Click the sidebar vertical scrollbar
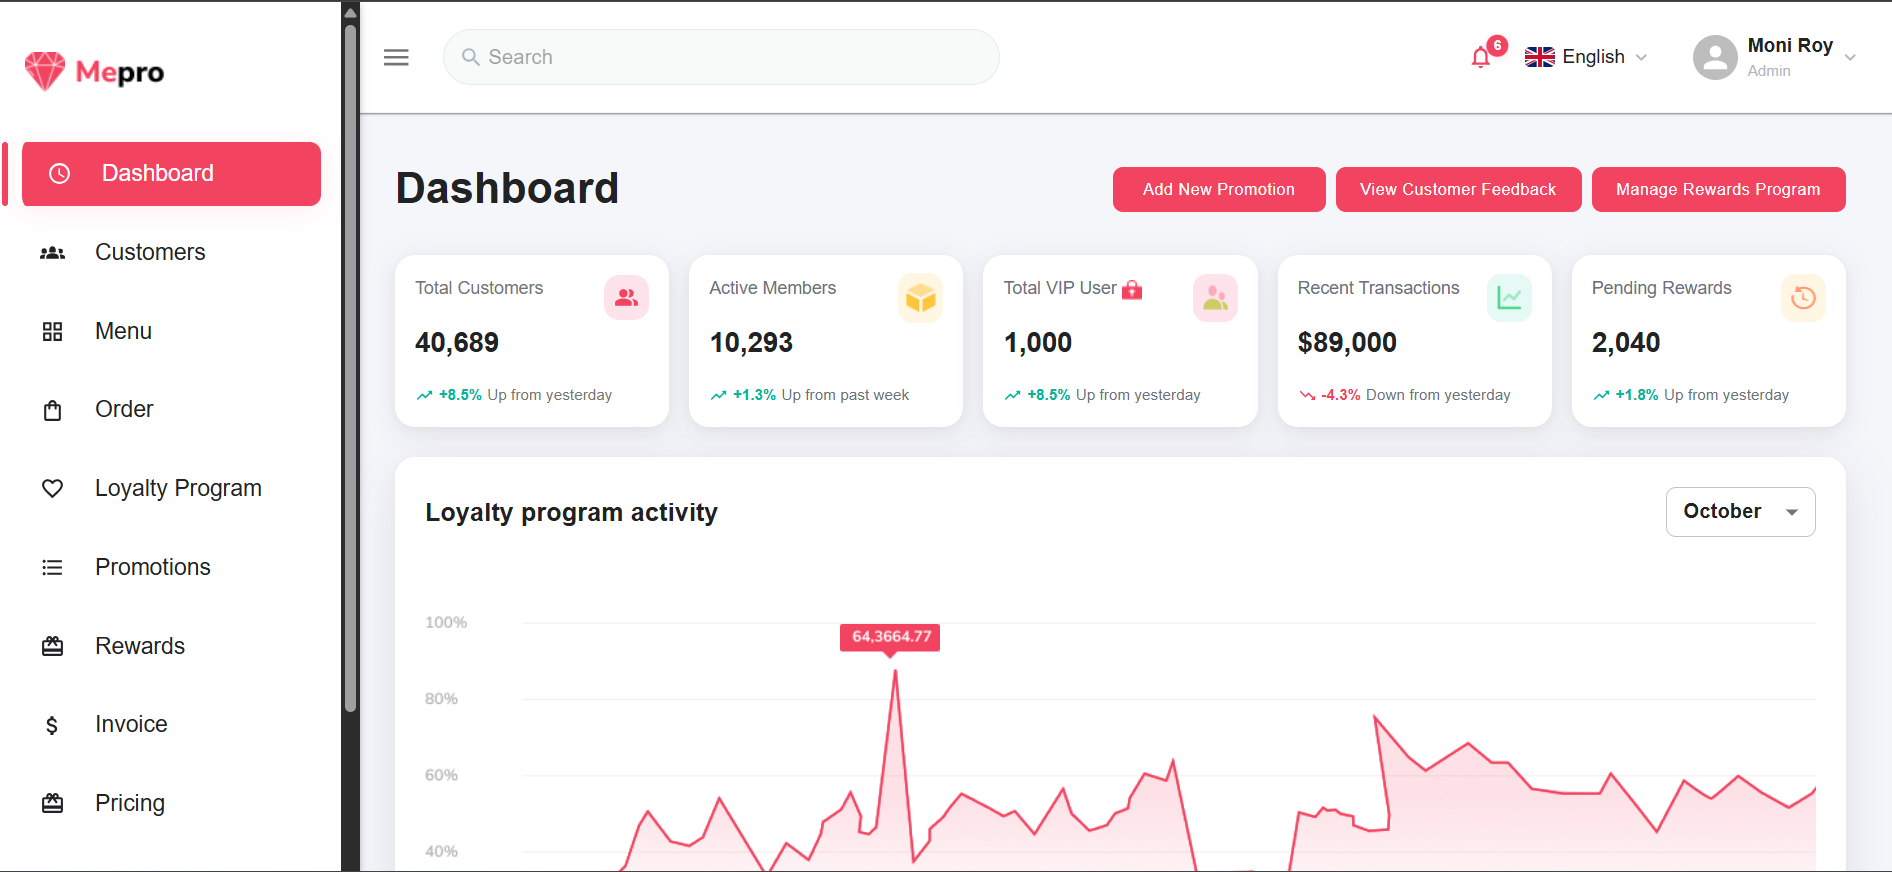This screenshot has height=872, width=1892. pyautogui.click(x=350, y=366)
